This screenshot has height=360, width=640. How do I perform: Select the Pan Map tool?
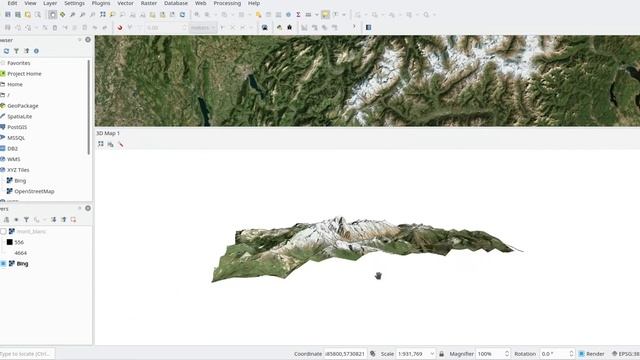coord(52,15)
